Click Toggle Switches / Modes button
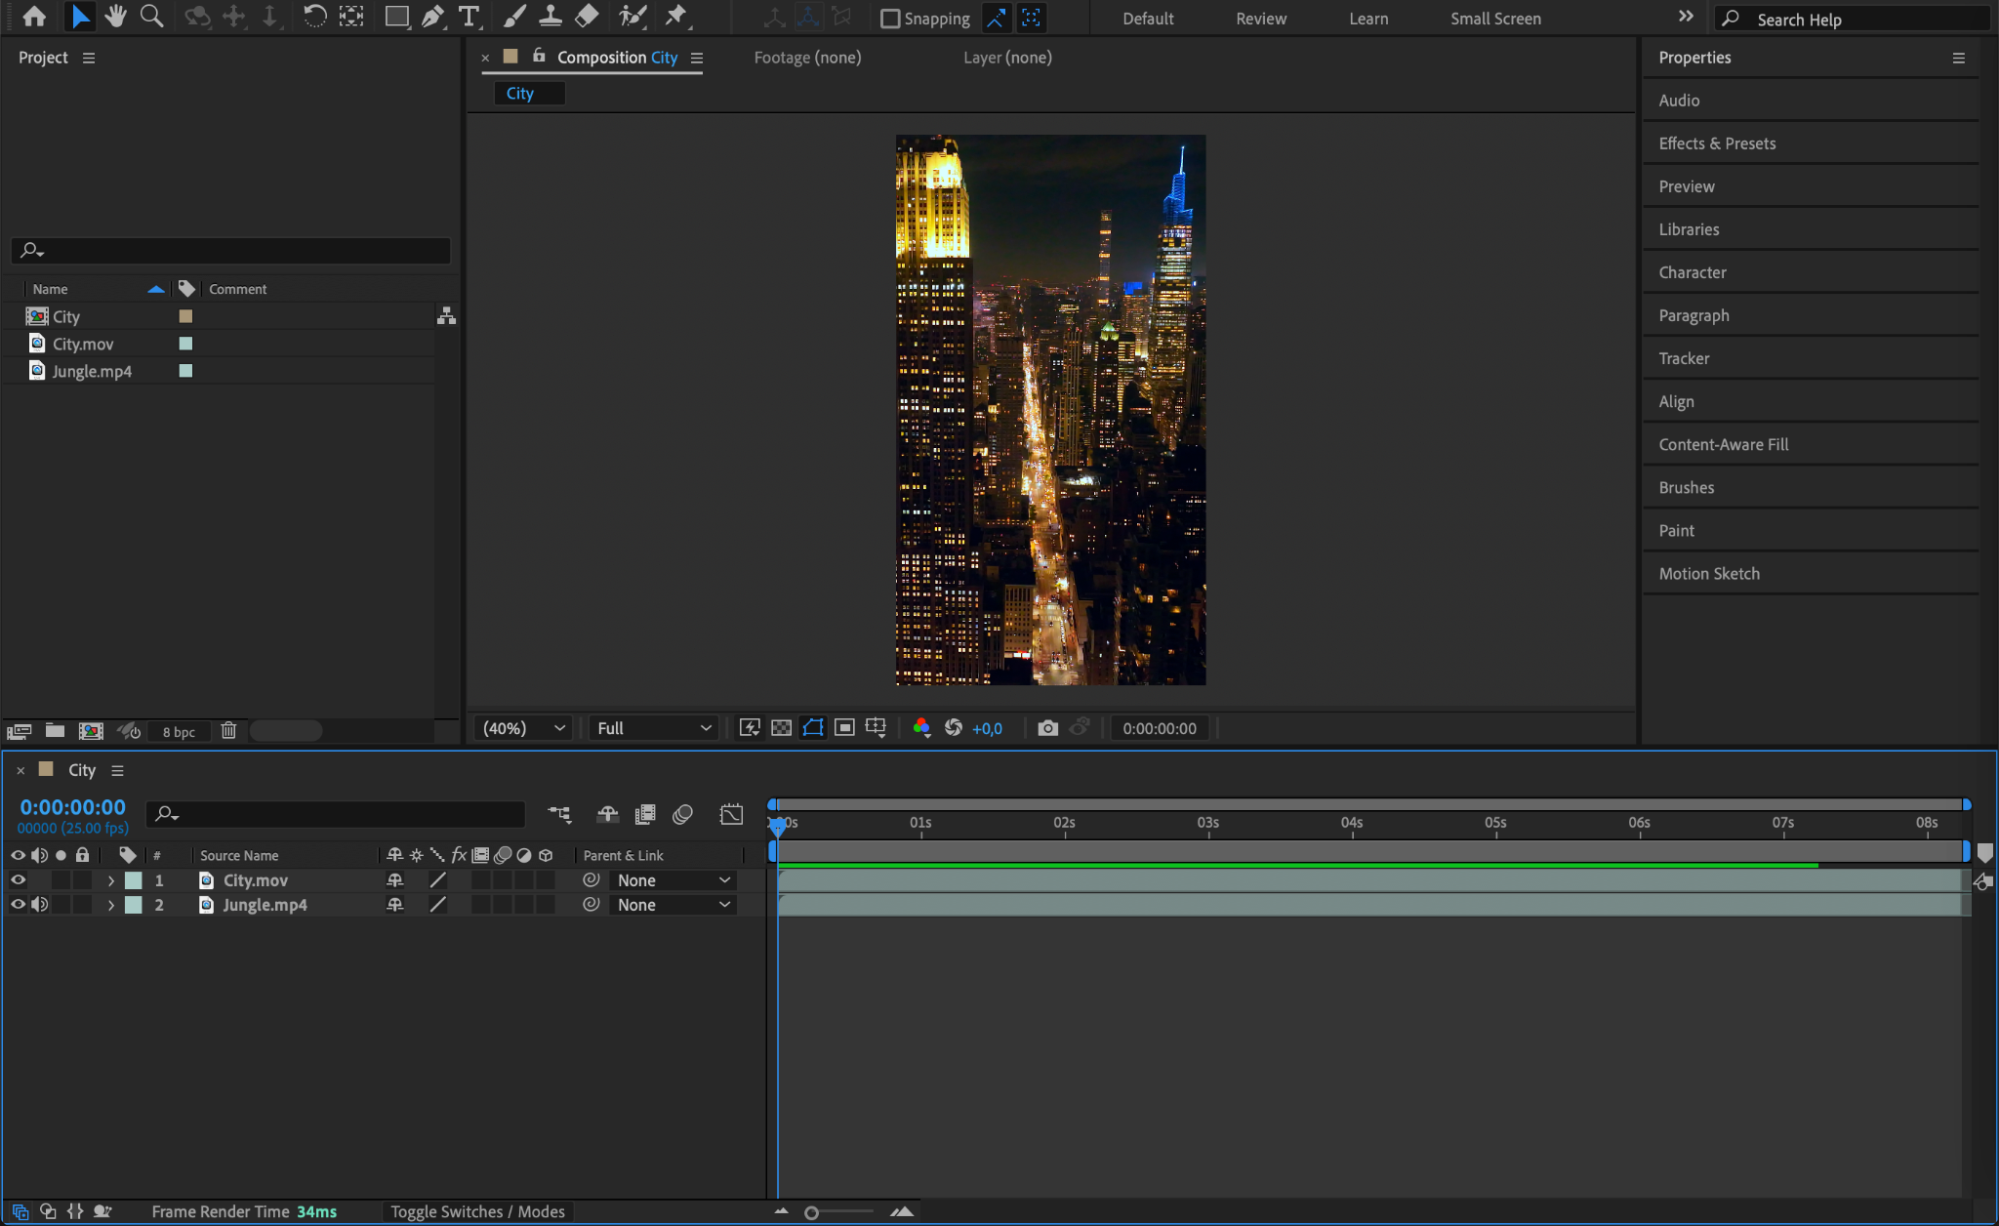Viewport: 1999px width, 1226px height. pos(477,1211)
